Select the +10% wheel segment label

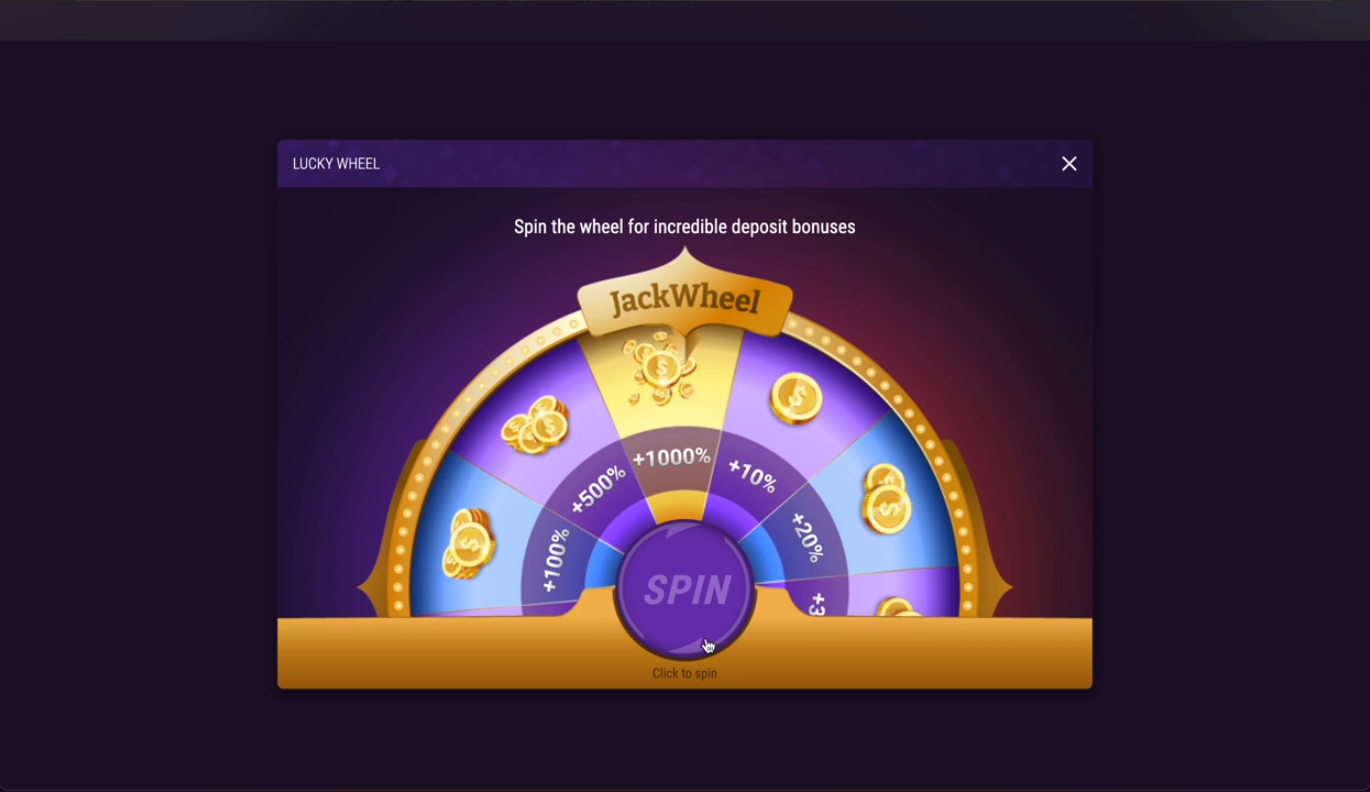752,476
